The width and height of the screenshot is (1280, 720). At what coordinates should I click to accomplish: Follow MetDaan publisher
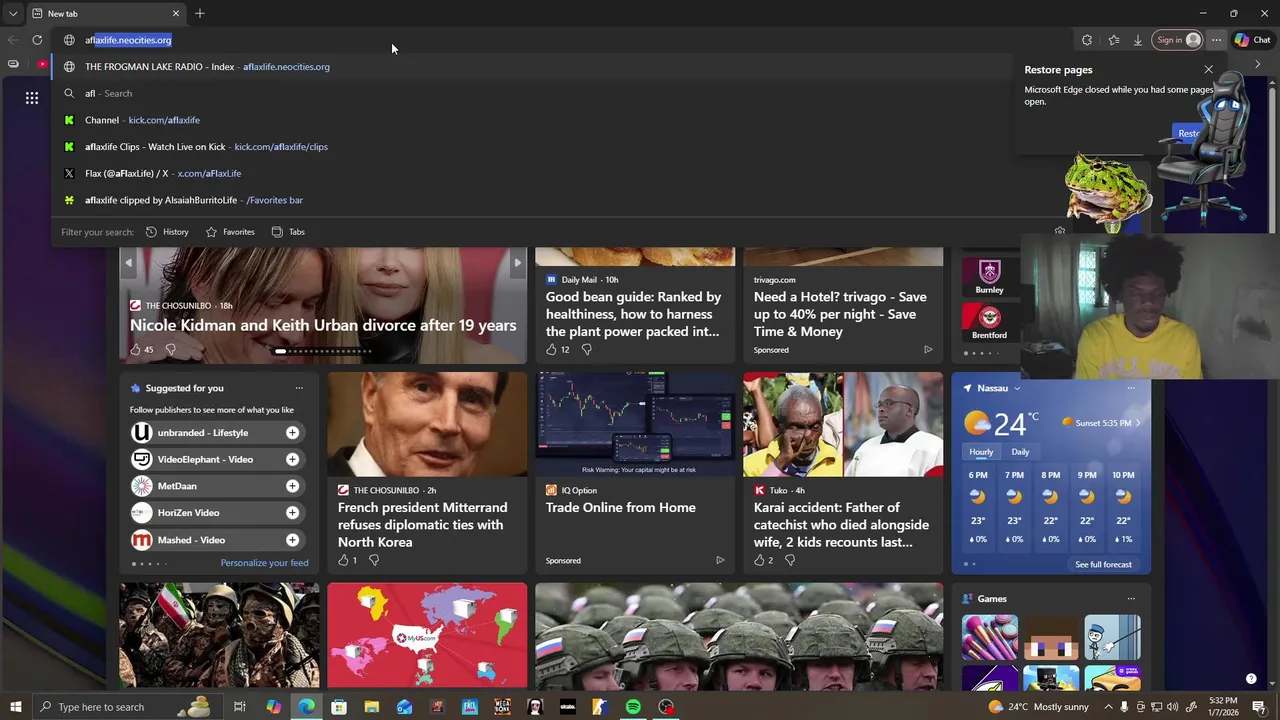[x=292, y=486]
